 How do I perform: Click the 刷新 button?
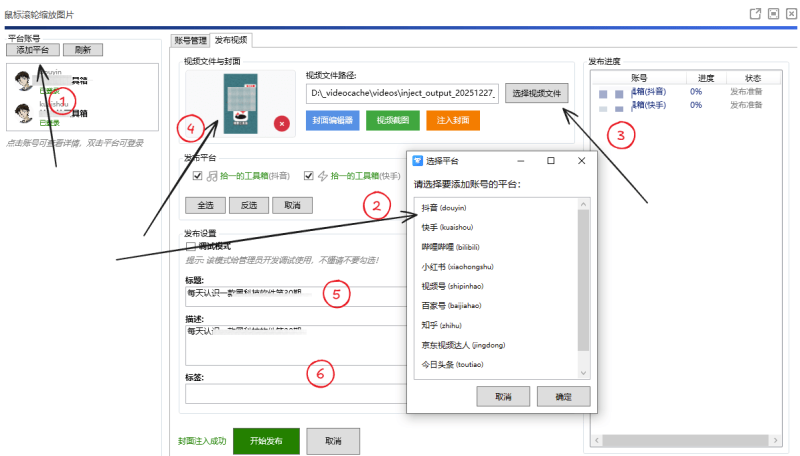pyautogui.click(x=83, y=49)
